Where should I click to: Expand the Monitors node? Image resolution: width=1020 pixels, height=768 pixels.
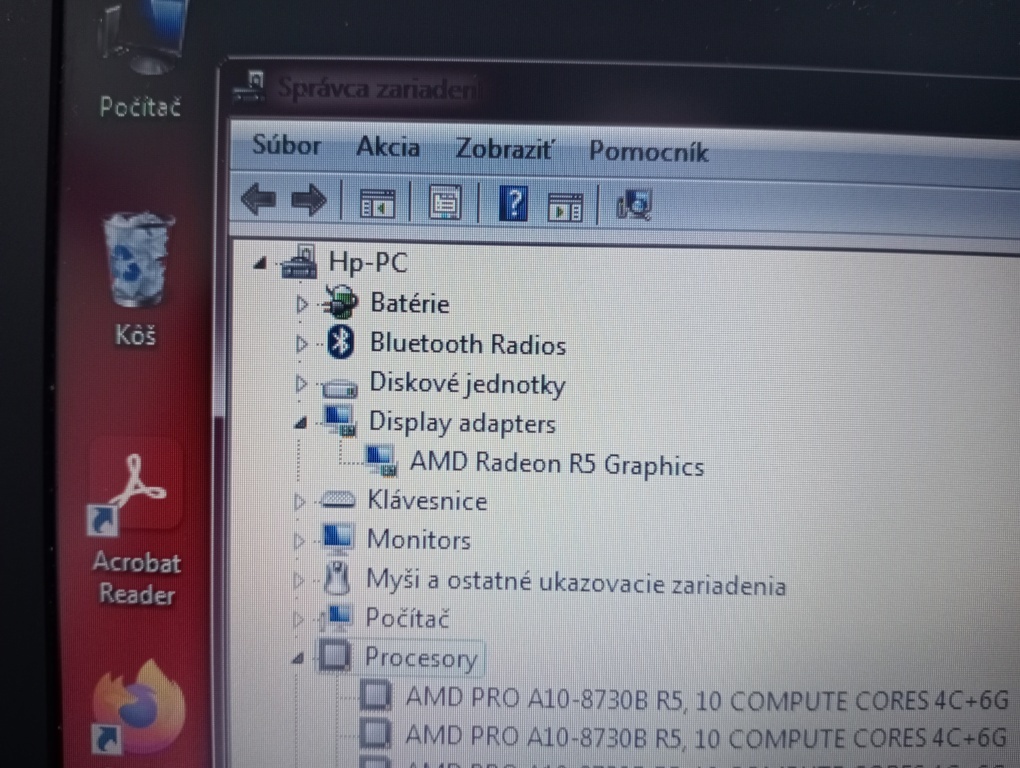click(x=299, y=540)
